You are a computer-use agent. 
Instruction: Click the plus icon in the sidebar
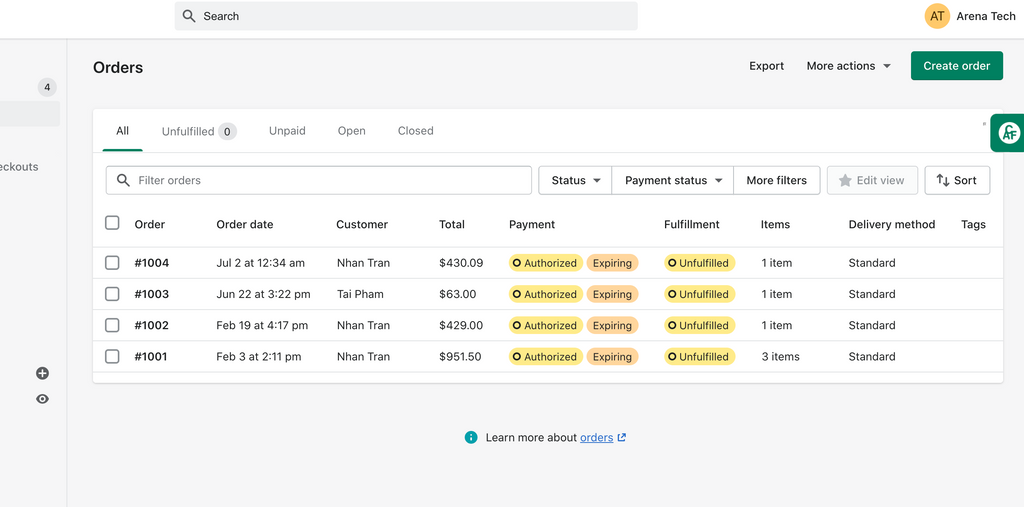point(42,373)
